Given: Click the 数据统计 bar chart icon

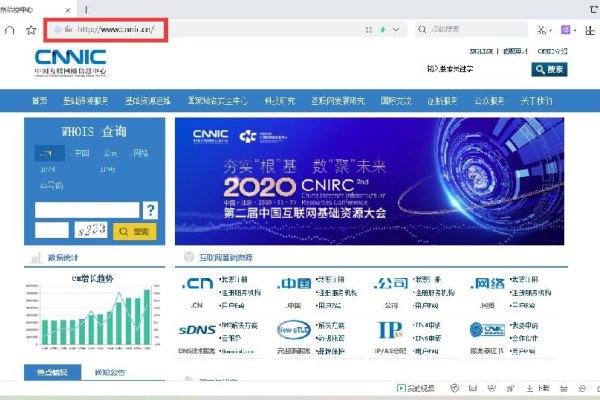Looking at the screenshot, I should click(x=36, y=258).
